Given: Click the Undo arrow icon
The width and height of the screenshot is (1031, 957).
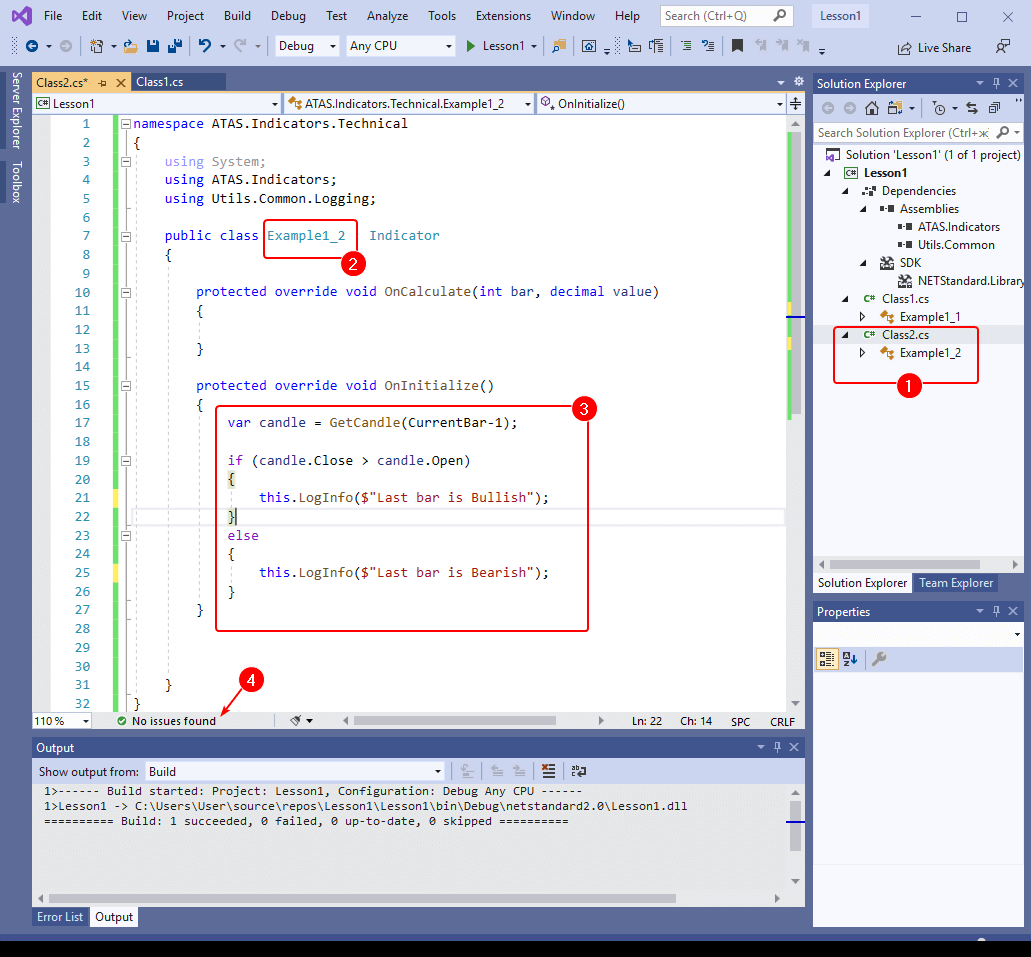Looking at the screenshot, I should pyautogui.click(x=204, y=46).
